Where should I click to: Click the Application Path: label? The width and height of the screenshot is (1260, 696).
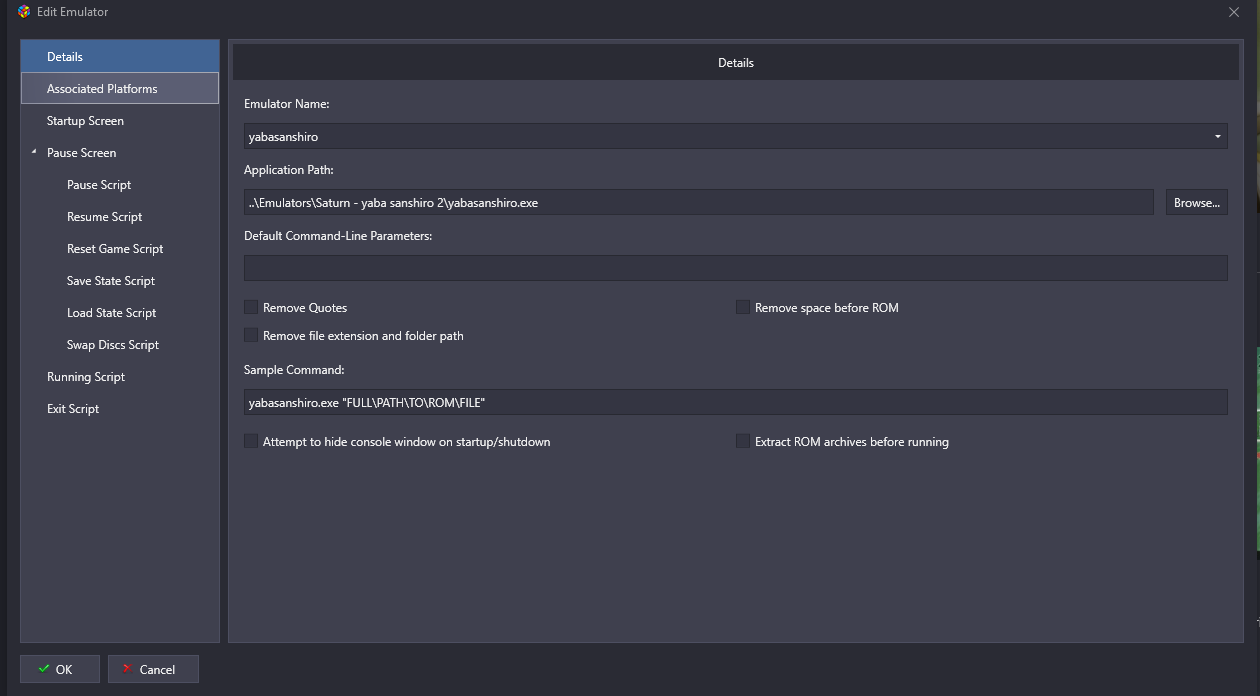289,170
